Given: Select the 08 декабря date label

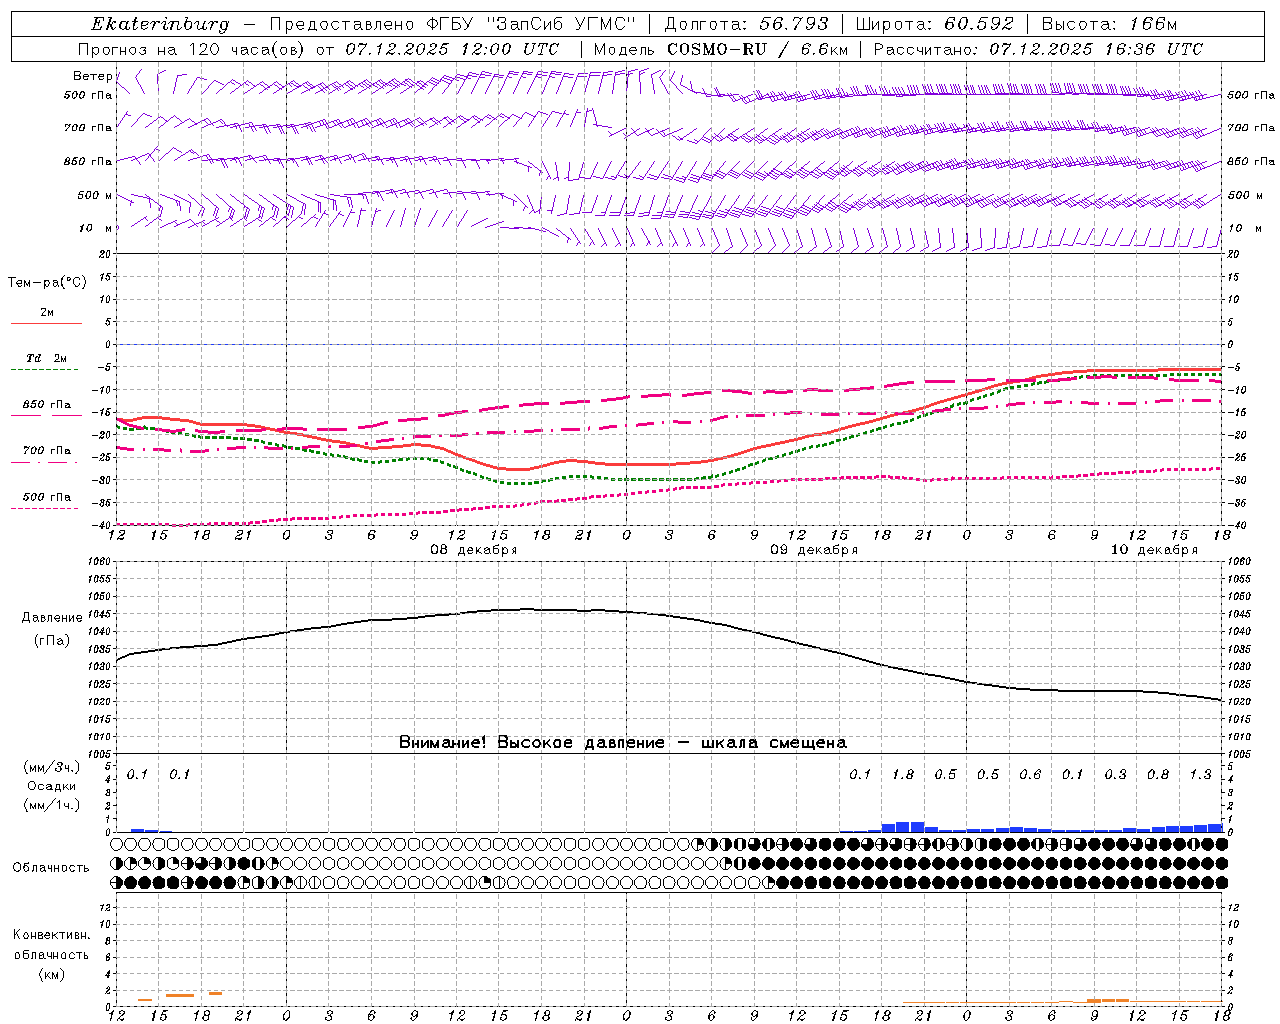Looking at the screenshot, I should coord(474,550).
